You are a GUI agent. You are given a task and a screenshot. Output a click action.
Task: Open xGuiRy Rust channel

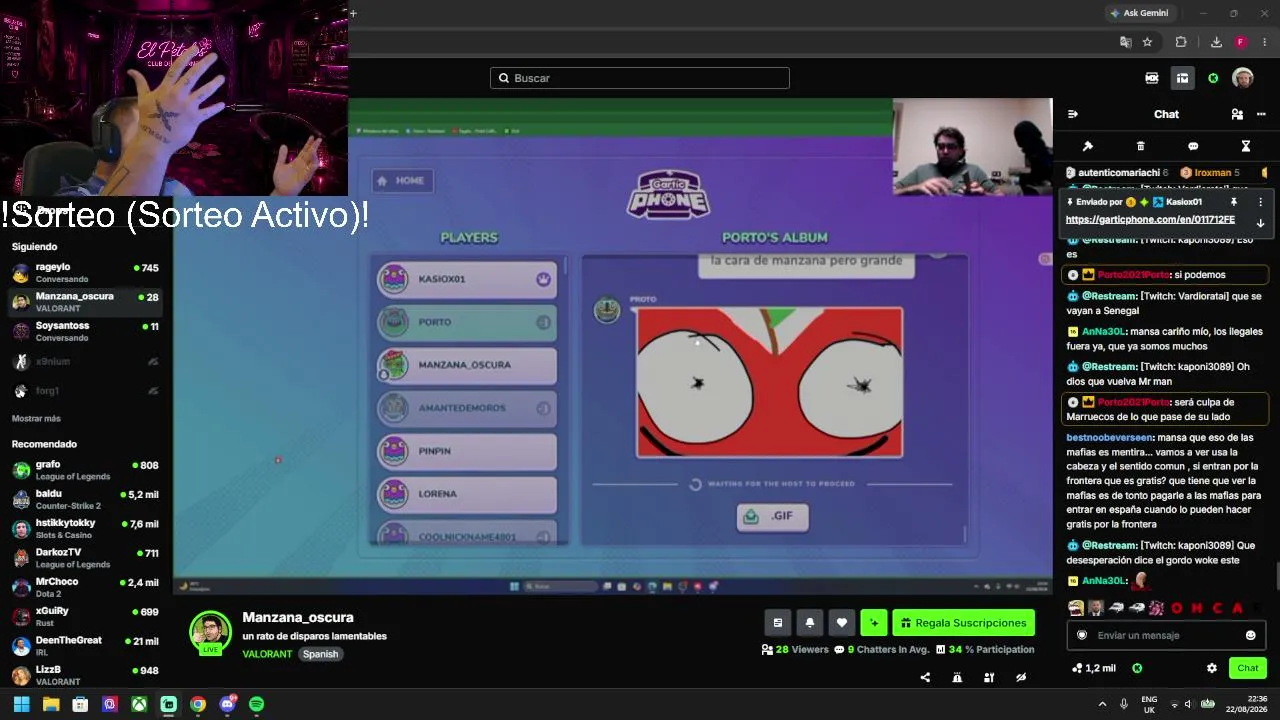click(x=86, y=616)
